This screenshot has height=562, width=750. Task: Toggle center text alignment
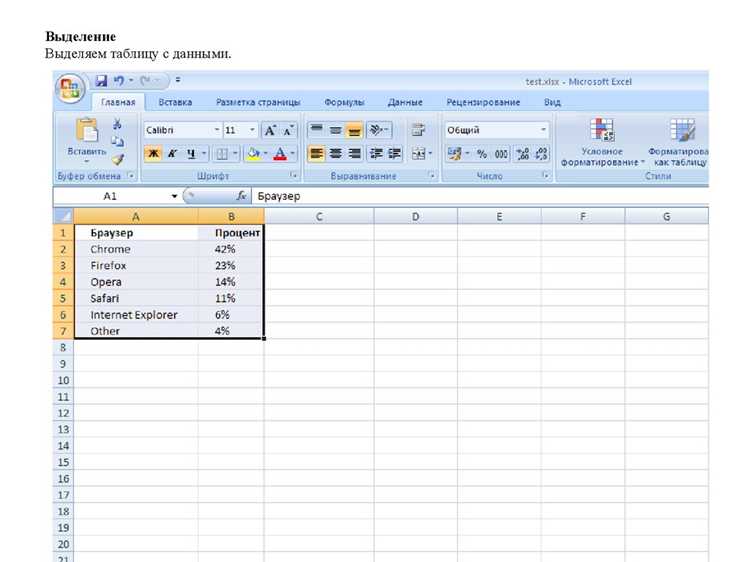[336, 154]
